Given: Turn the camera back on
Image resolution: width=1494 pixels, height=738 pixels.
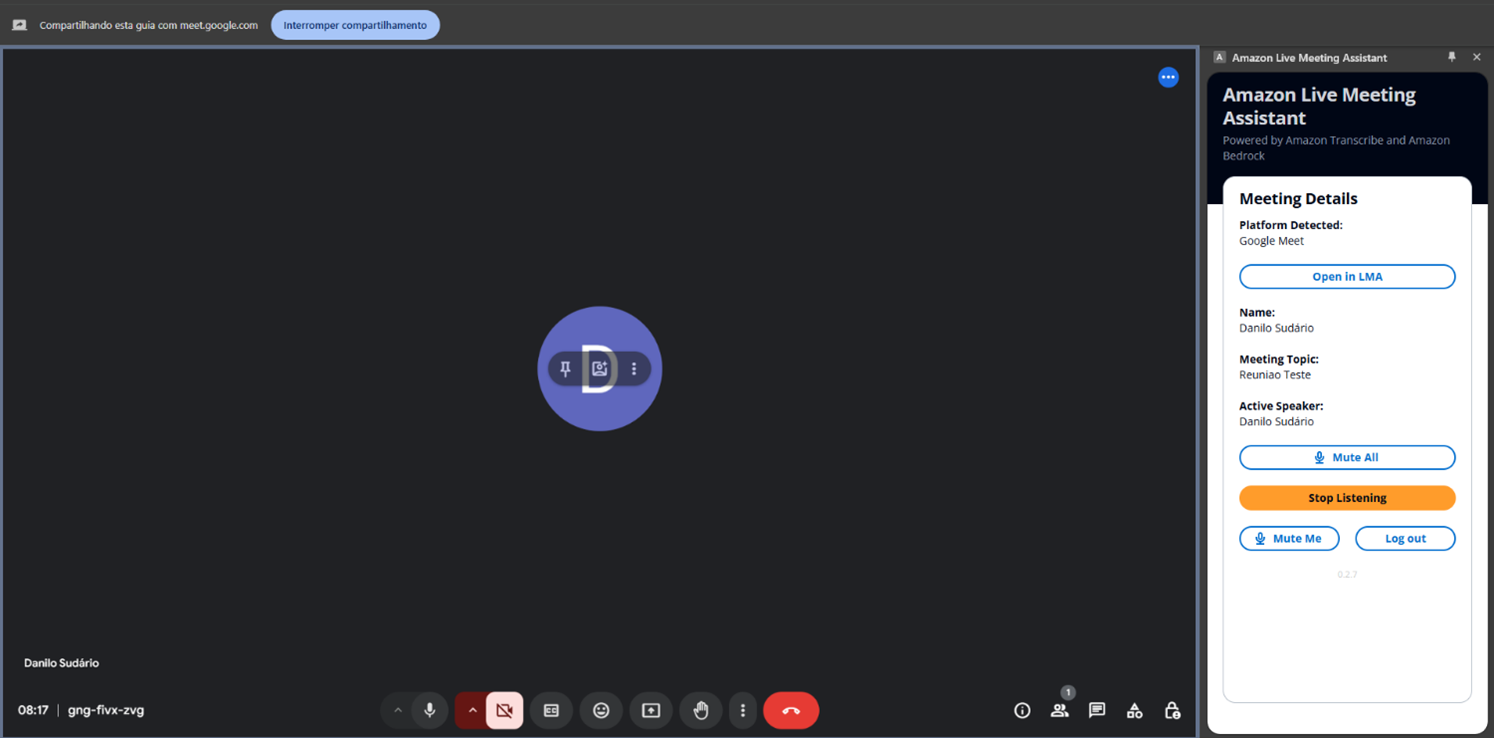Looking at the screenshot, I should pyautogui.click(x=504, y=710).
